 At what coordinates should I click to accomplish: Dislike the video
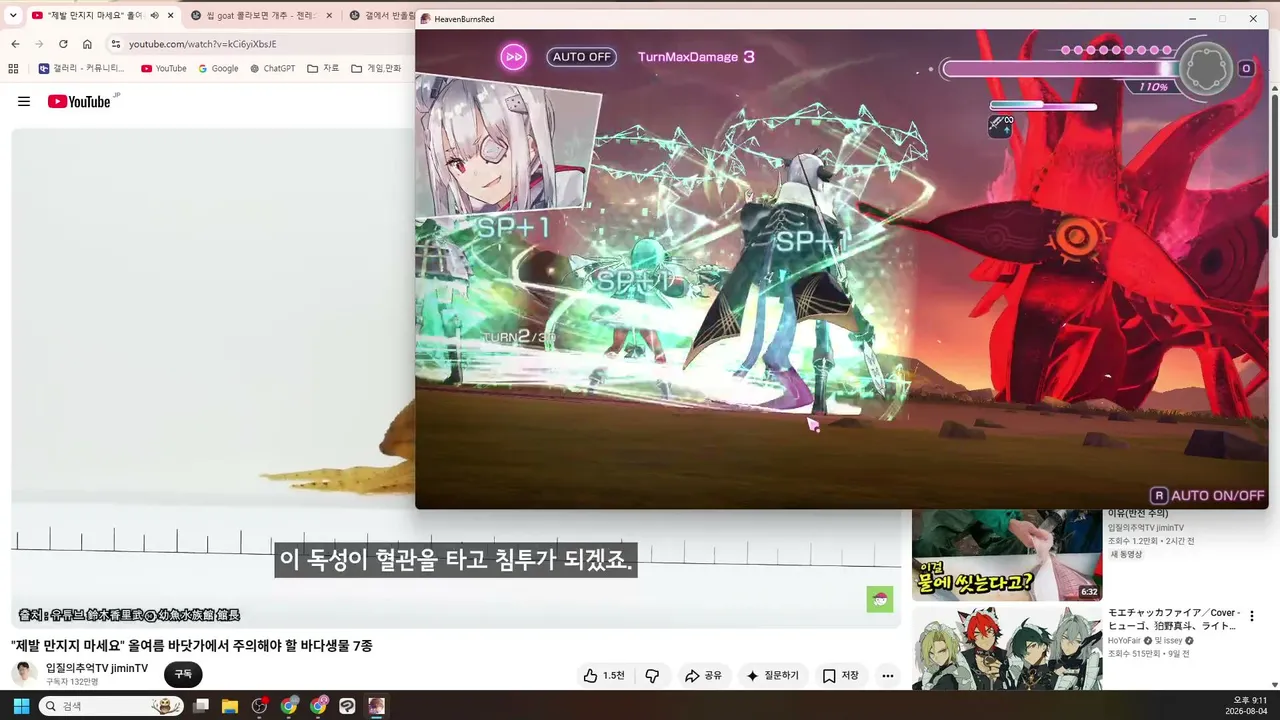652,676
